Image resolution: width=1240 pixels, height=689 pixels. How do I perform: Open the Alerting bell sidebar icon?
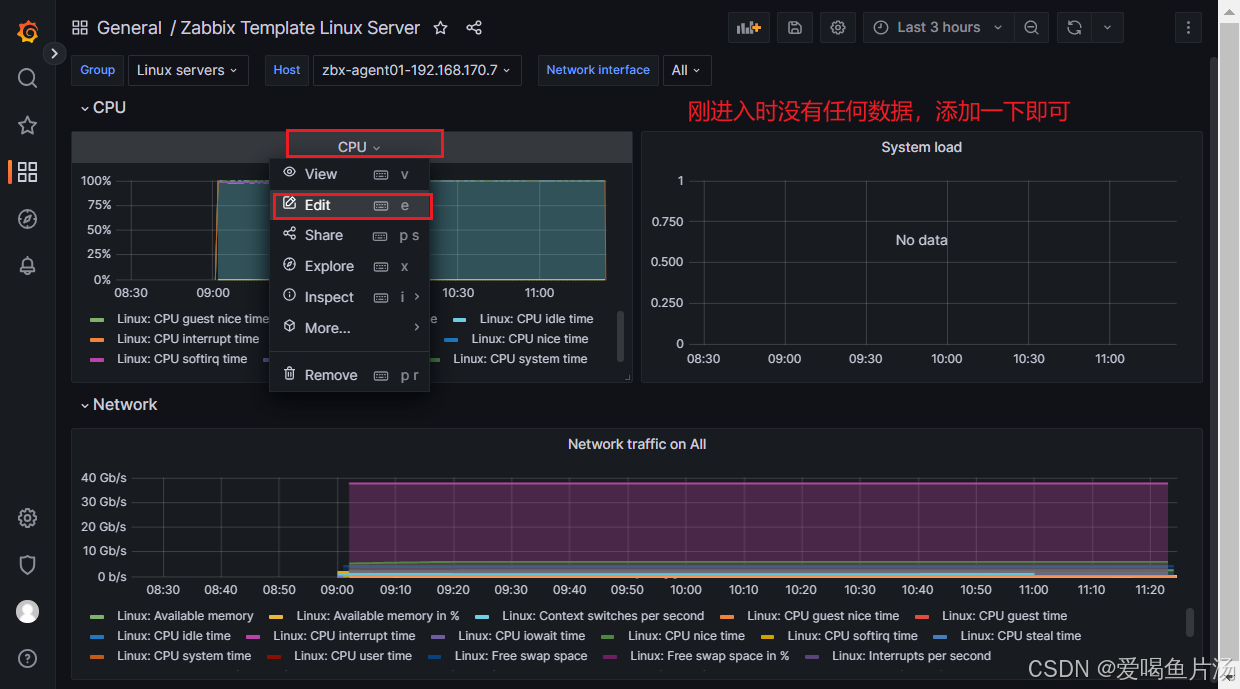pyautogui.click(x=28, y=266)
